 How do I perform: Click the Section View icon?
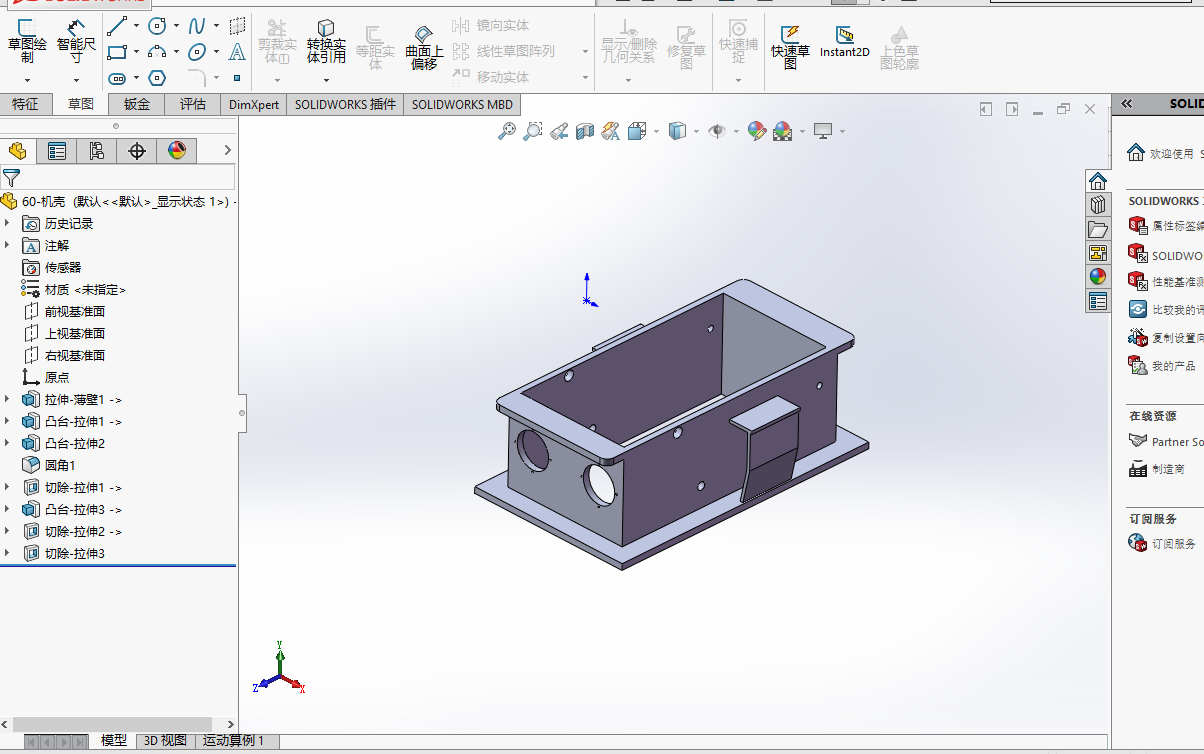point(585,131)
